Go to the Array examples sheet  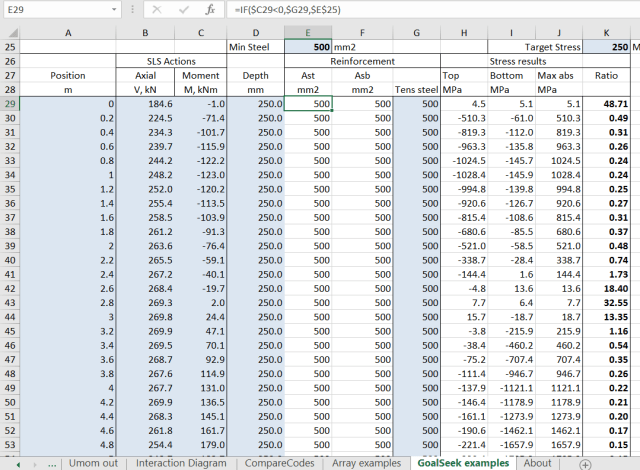[x=368, y=463]
